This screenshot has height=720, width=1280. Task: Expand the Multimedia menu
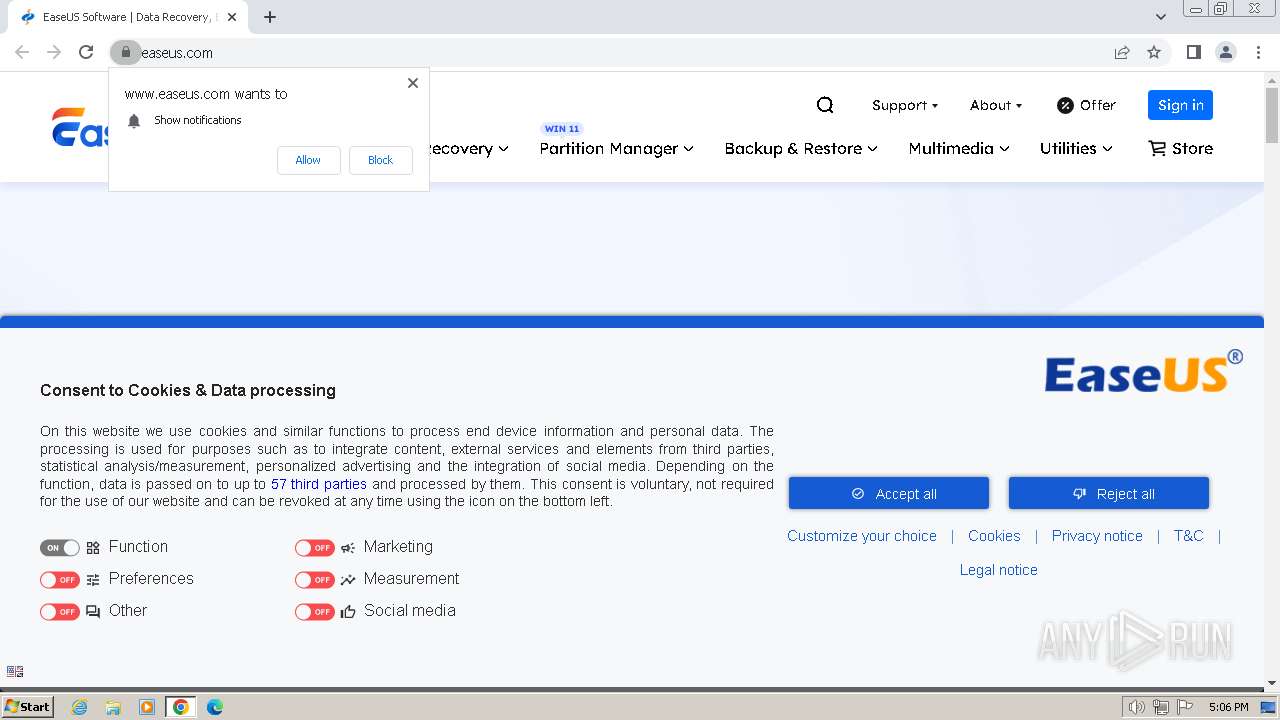(x=959, y=148)
